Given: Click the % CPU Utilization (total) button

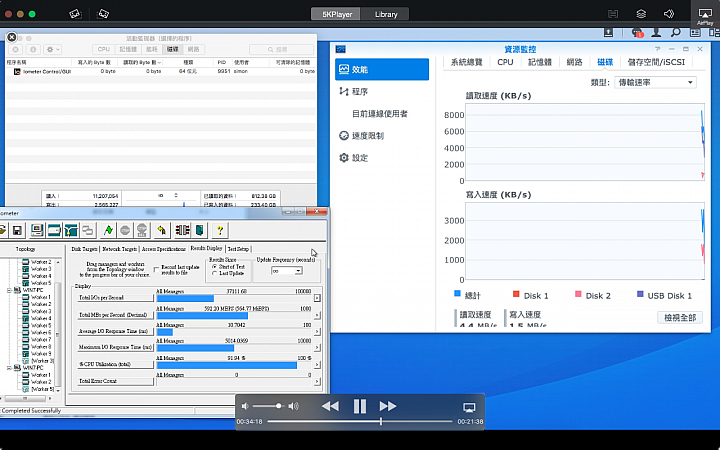Looking at the screenshot, I should click(115, 364).
